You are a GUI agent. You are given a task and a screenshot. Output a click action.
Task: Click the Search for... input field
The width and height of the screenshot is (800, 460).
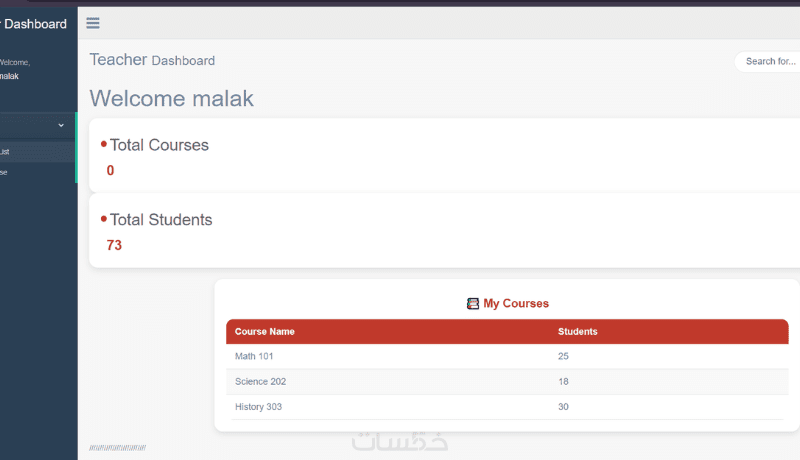768,61
